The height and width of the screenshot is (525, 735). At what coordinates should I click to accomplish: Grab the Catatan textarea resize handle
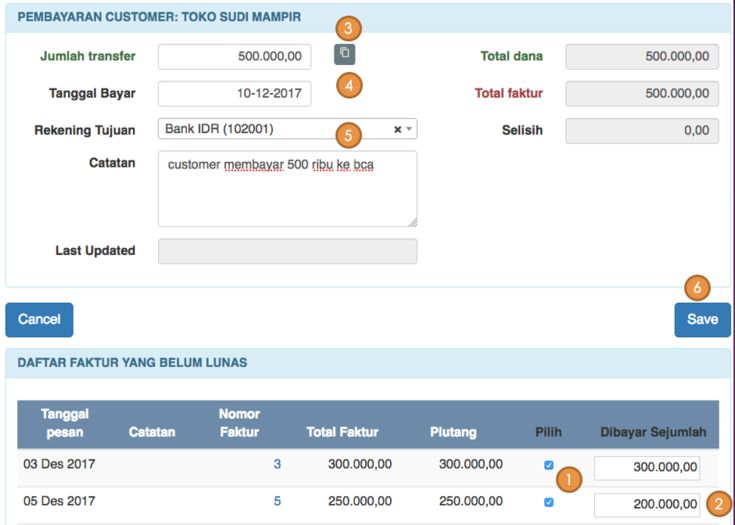pos(412,222)
